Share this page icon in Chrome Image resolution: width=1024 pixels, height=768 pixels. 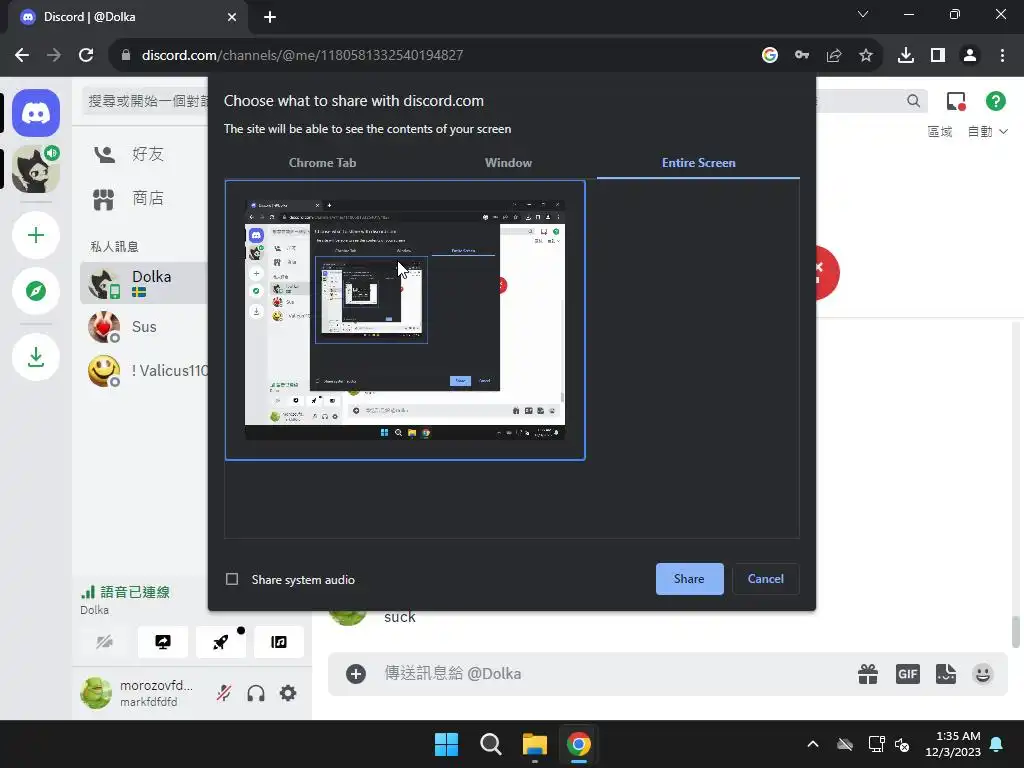pyautogui.click(x=834, y=55)
